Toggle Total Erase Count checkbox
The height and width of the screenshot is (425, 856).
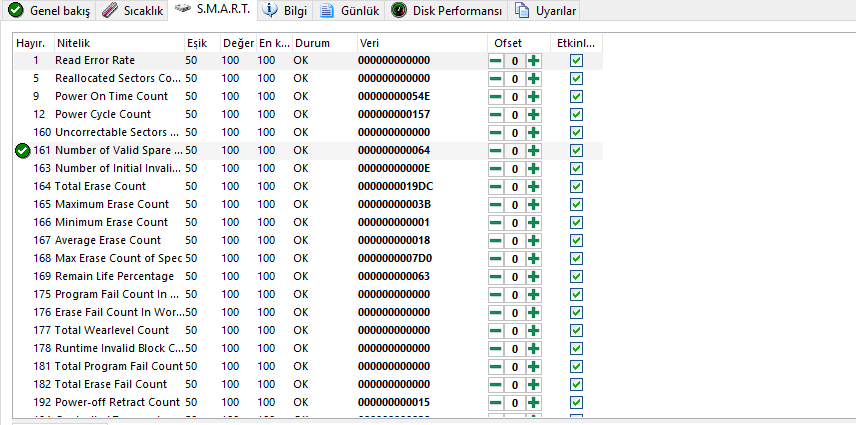point(576,187)
